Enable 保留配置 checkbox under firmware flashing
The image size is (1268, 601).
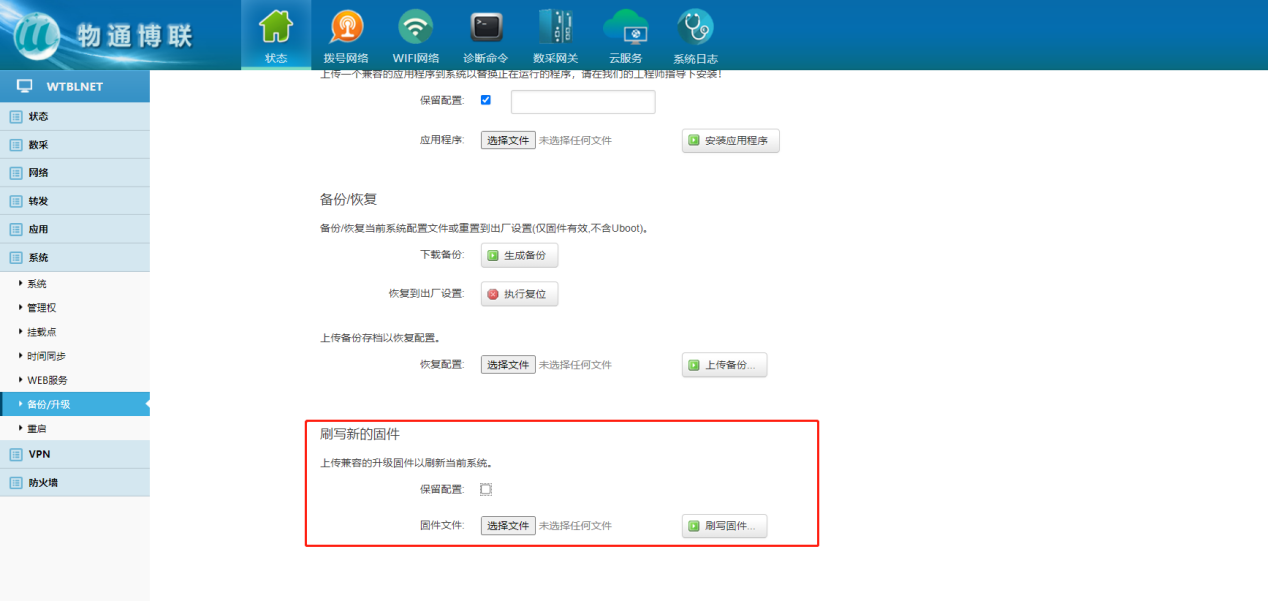[486, 489]
